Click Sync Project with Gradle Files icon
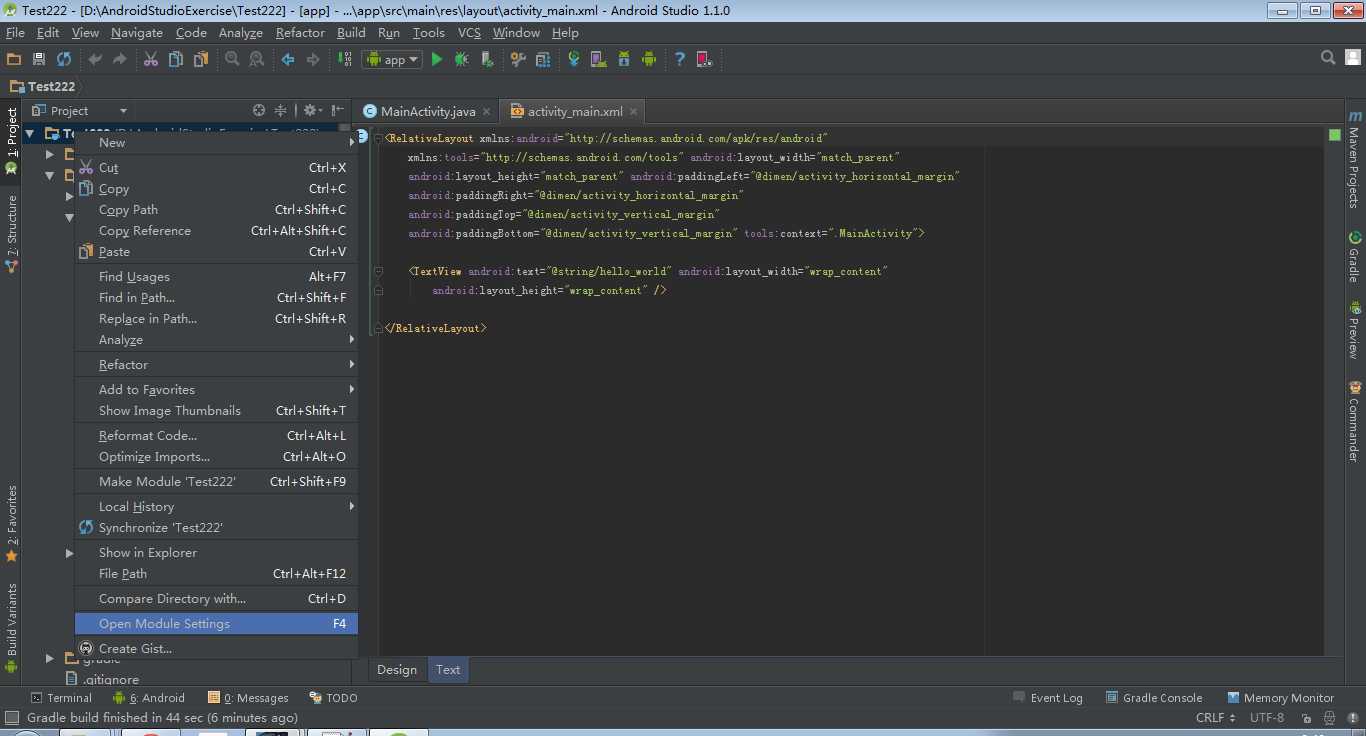 (x=574, y=59)
